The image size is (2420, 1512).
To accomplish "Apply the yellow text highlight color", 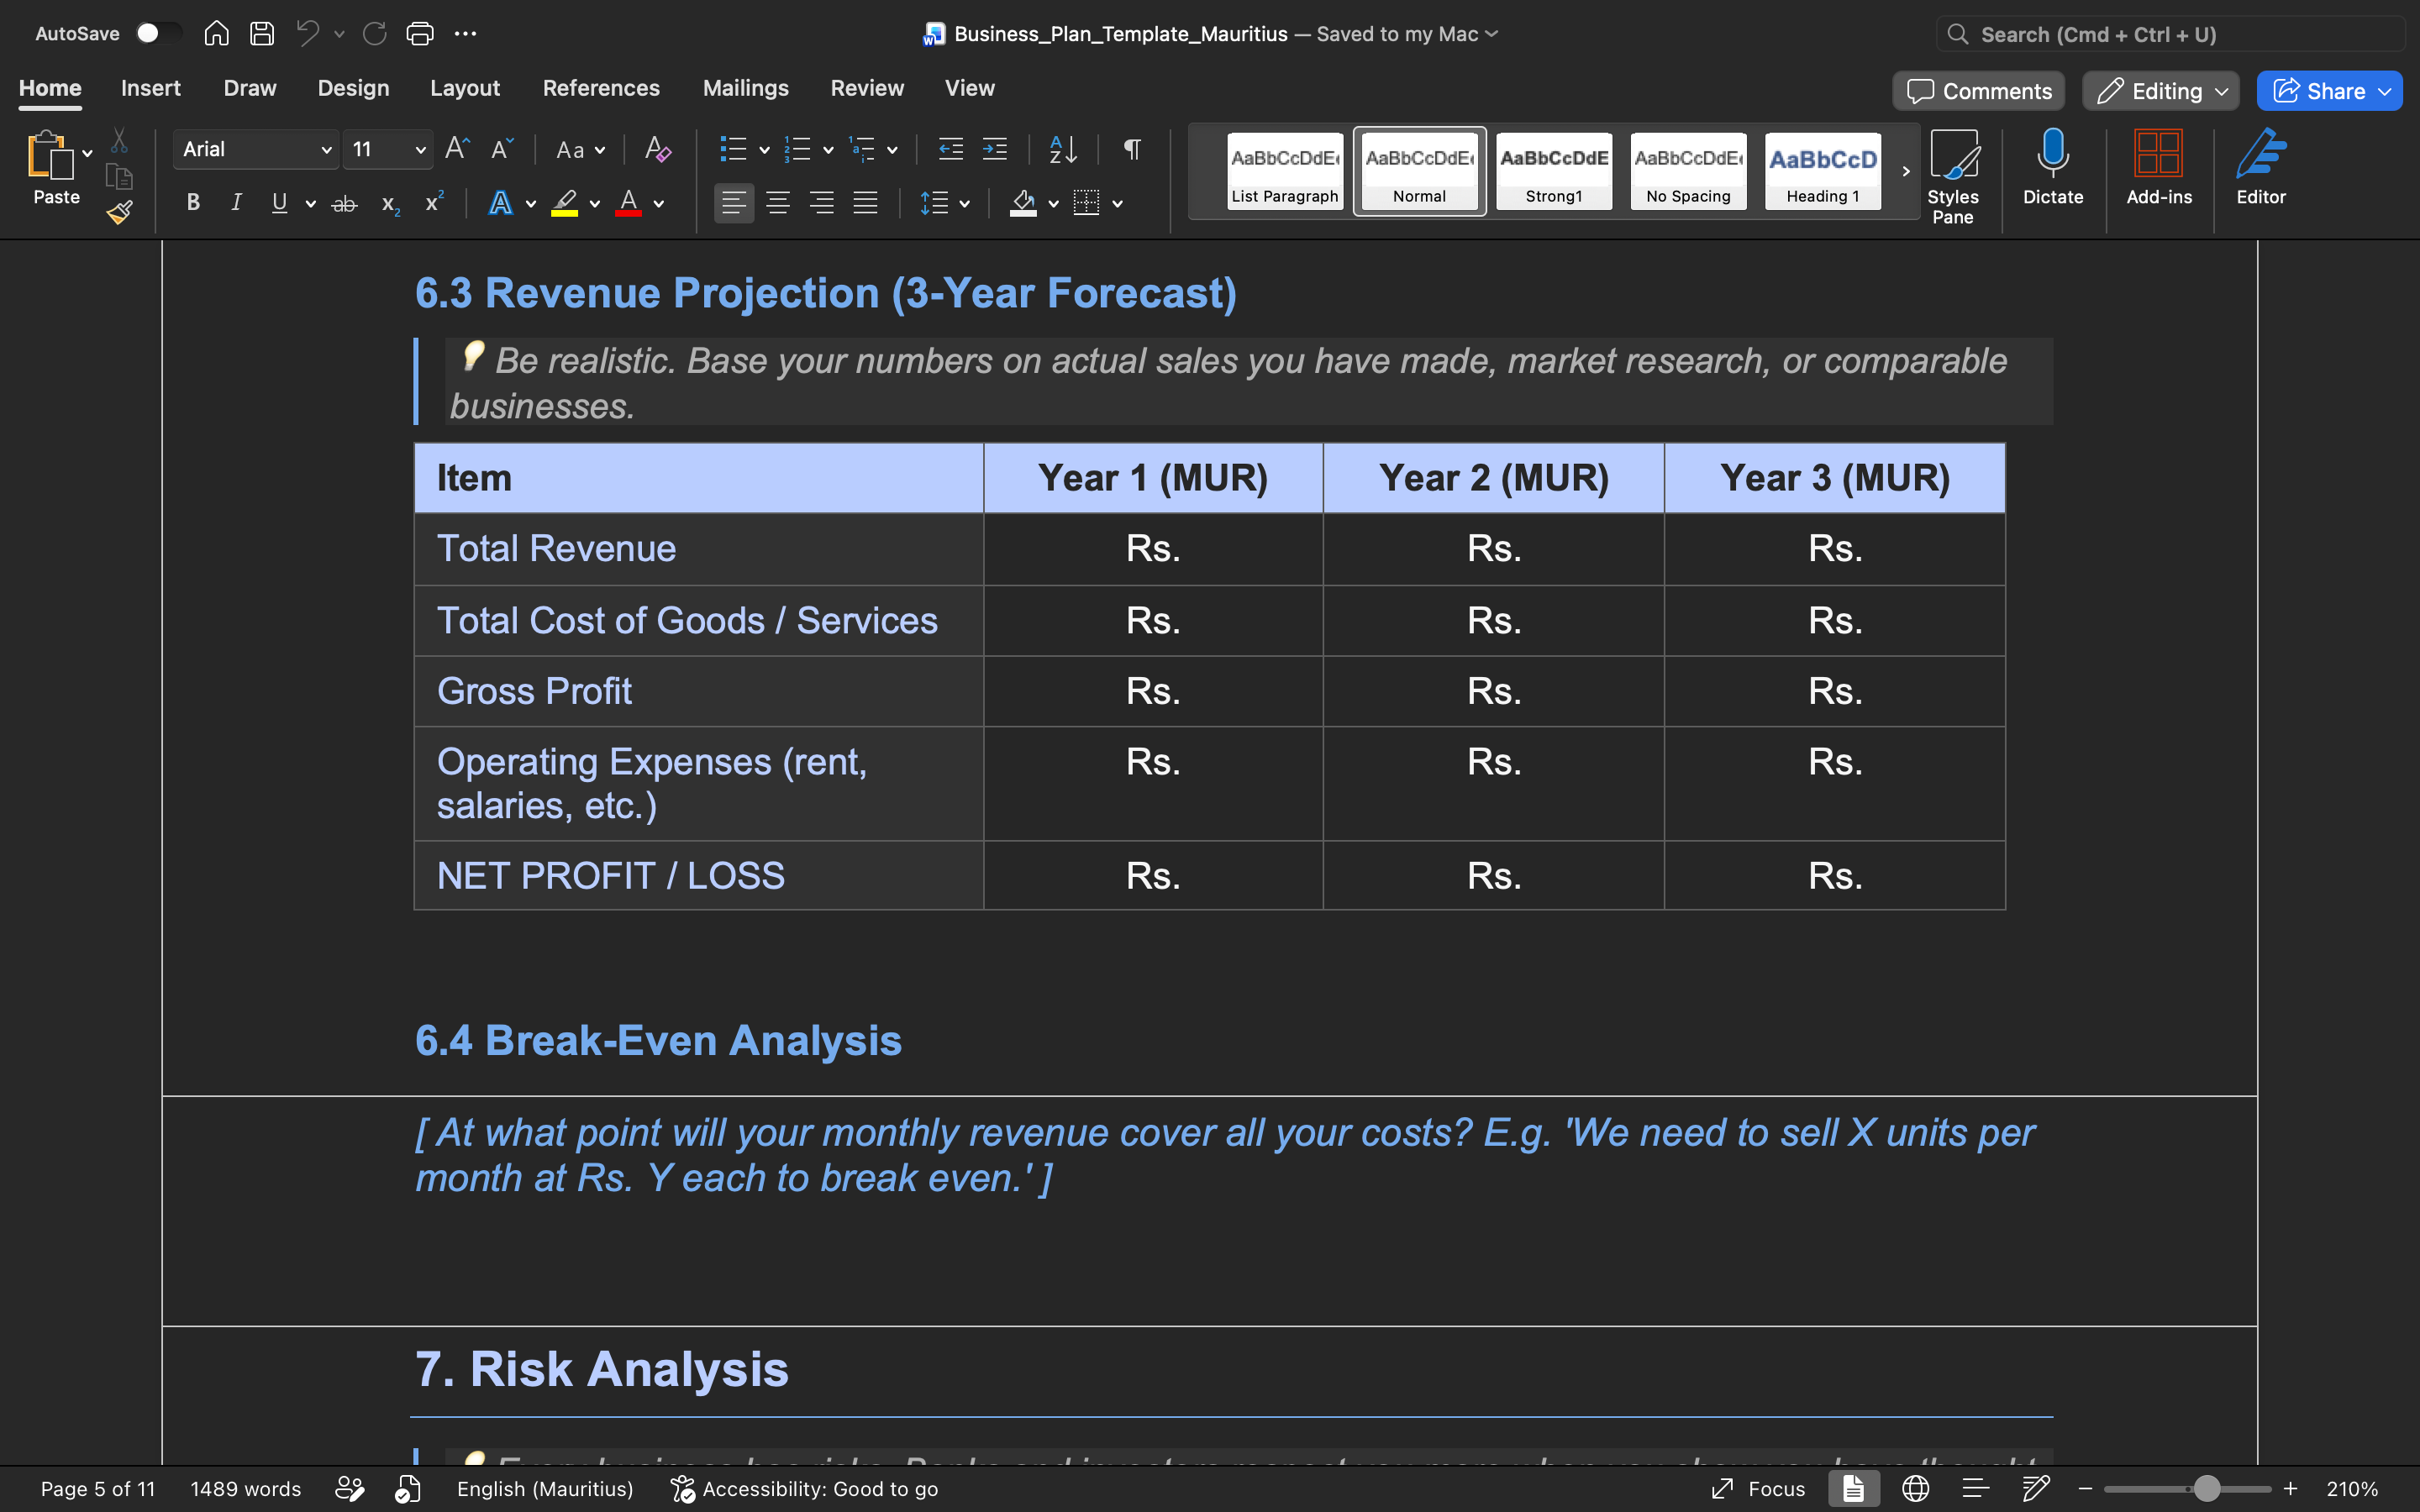I will coord(565,203).
